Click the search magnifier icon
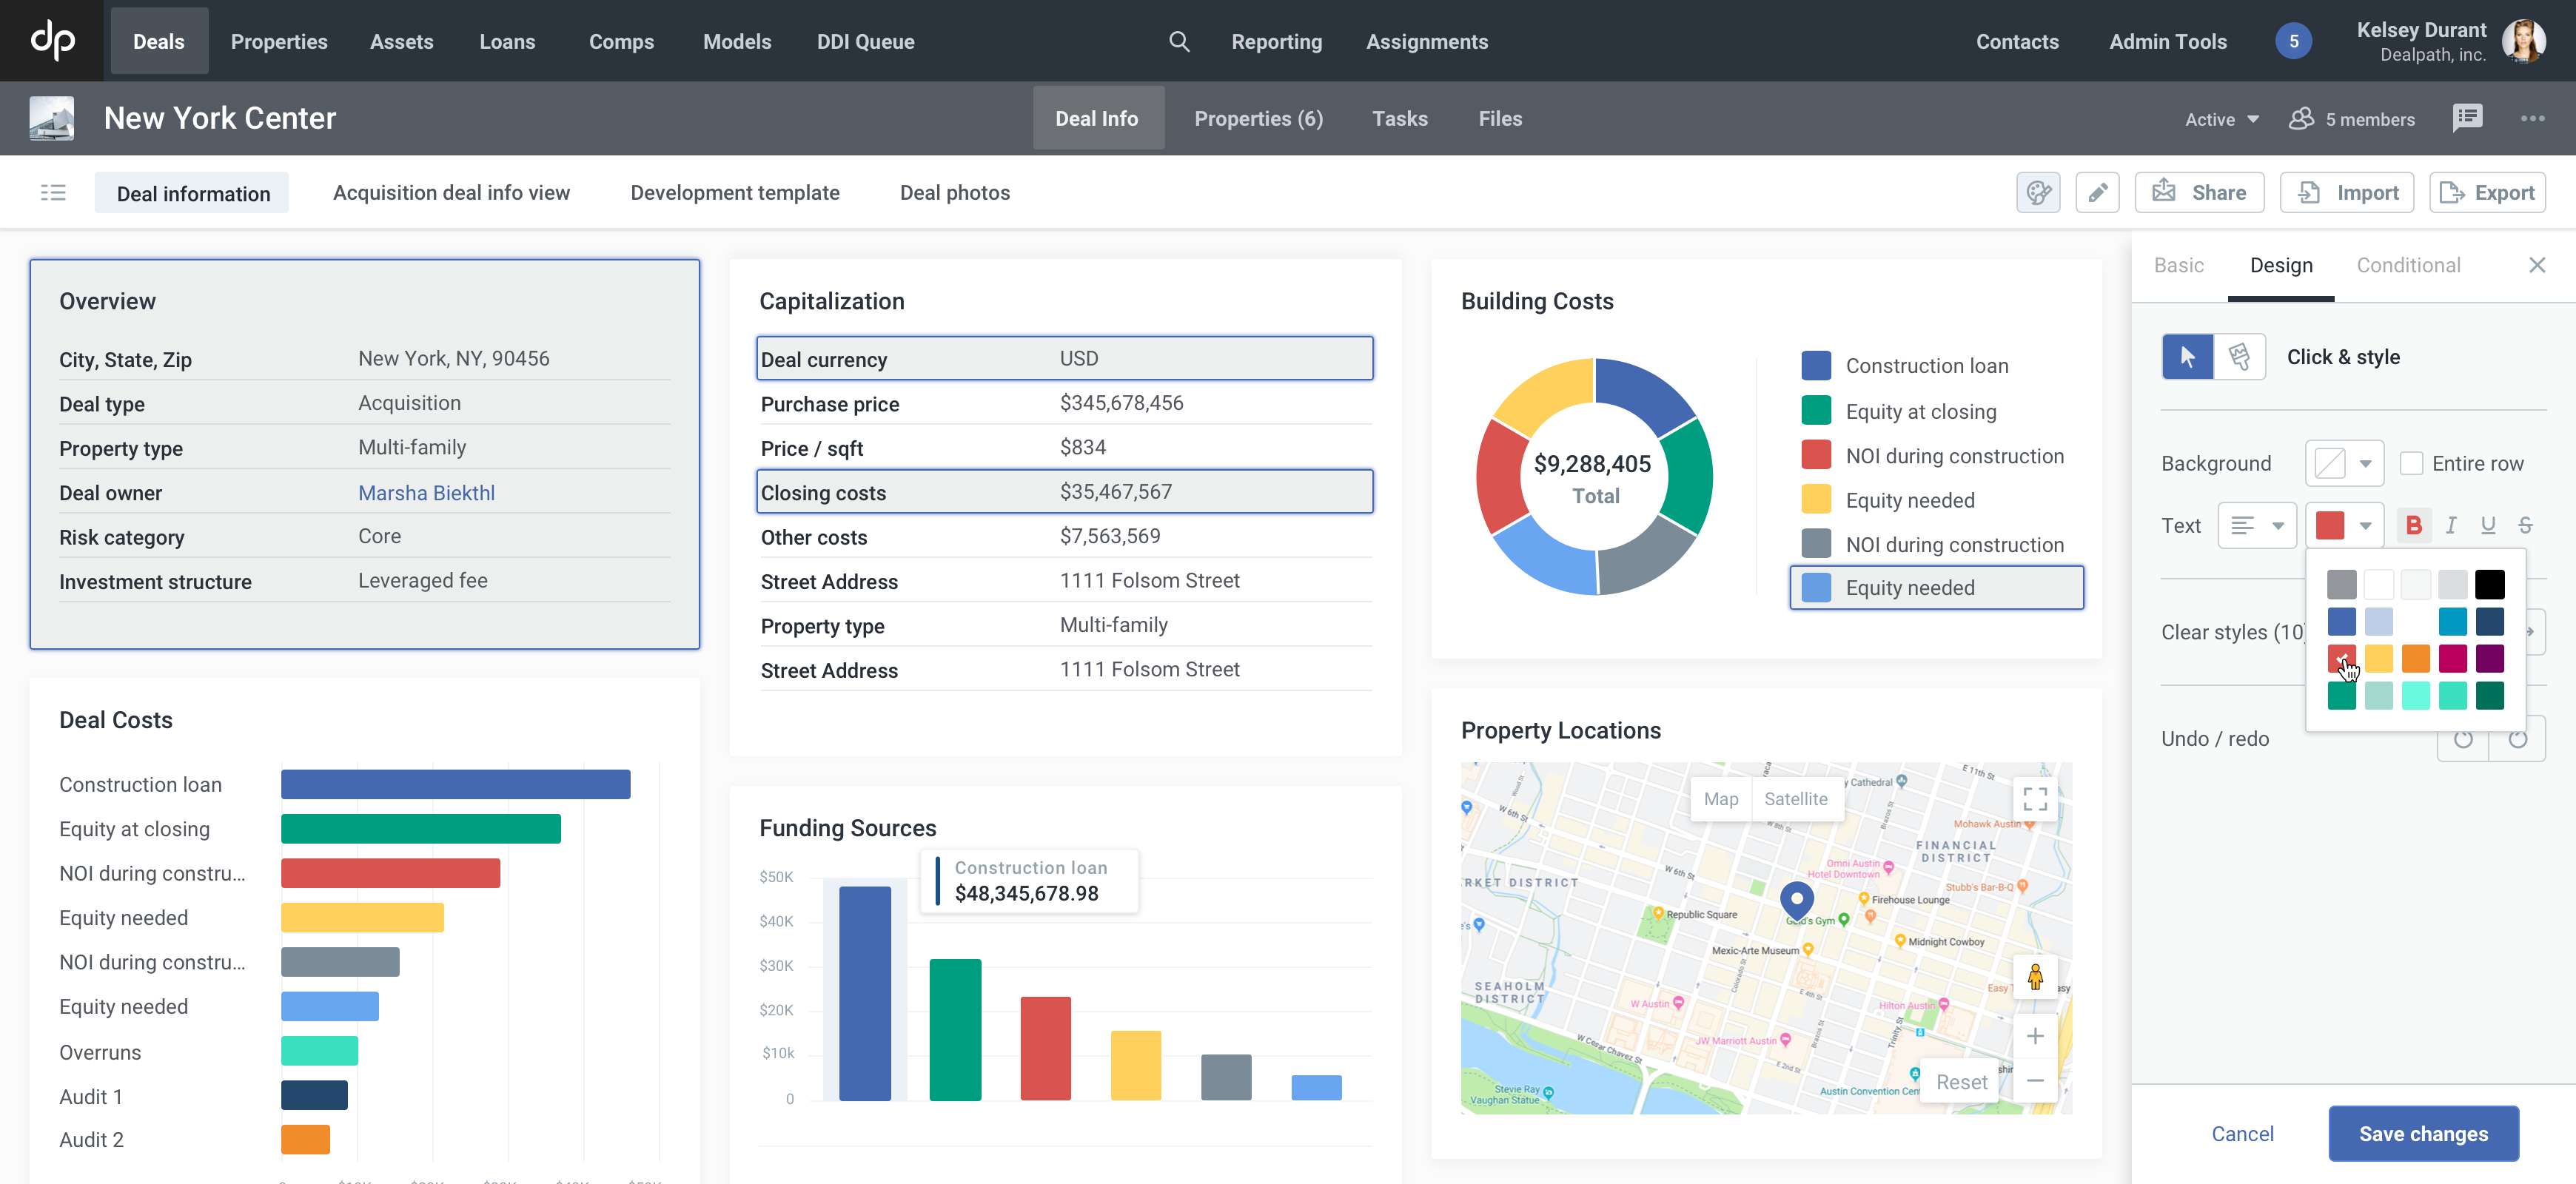 point(1179,41)
